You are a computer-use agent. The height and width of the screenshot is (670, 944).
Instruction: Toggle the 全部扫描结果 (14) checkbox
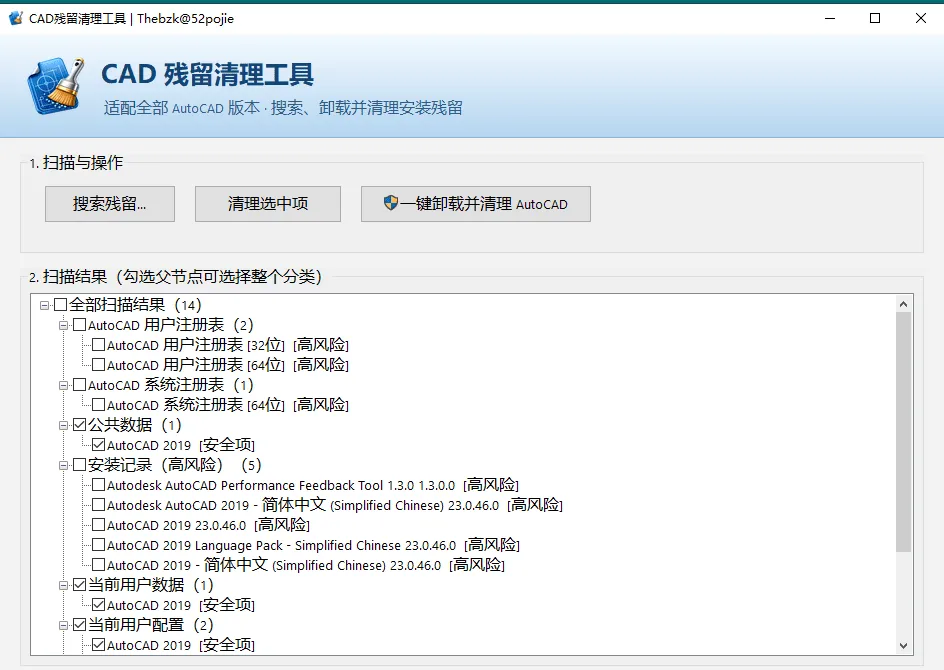[60, 305]
